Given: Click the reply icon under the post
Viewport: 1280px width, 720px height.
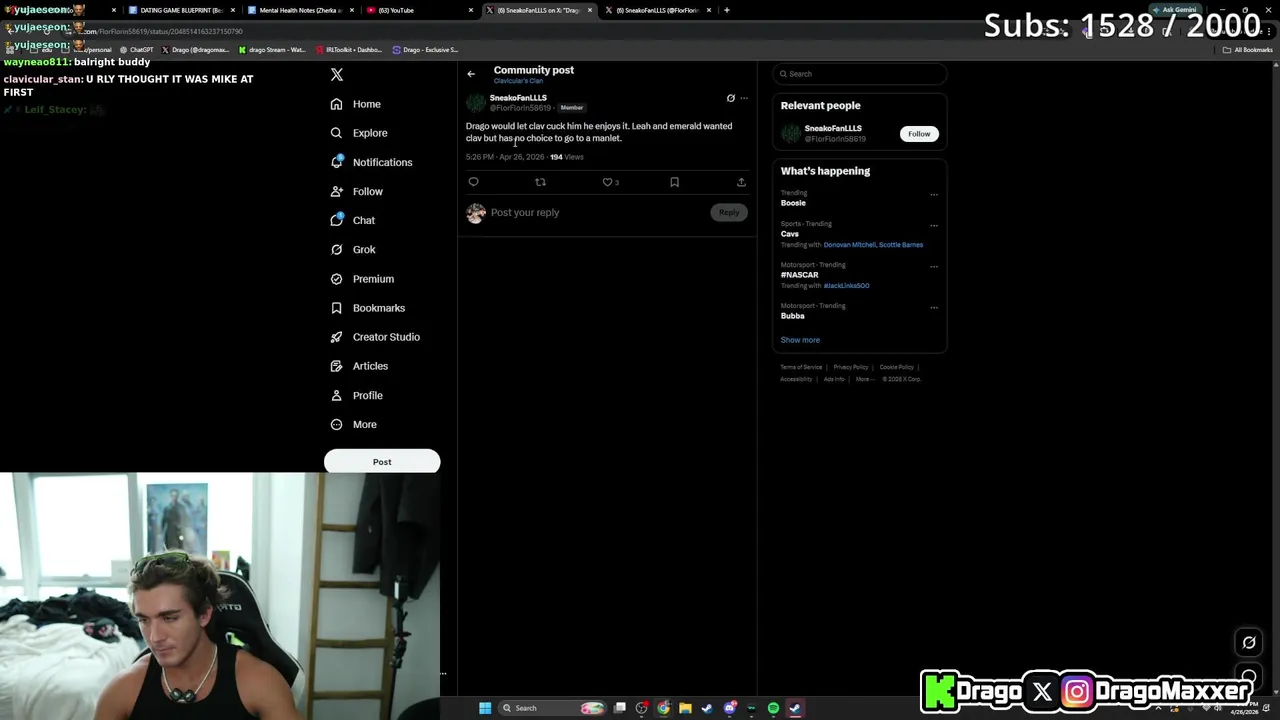Looking at the screenshot, I should tap(474, 182).
